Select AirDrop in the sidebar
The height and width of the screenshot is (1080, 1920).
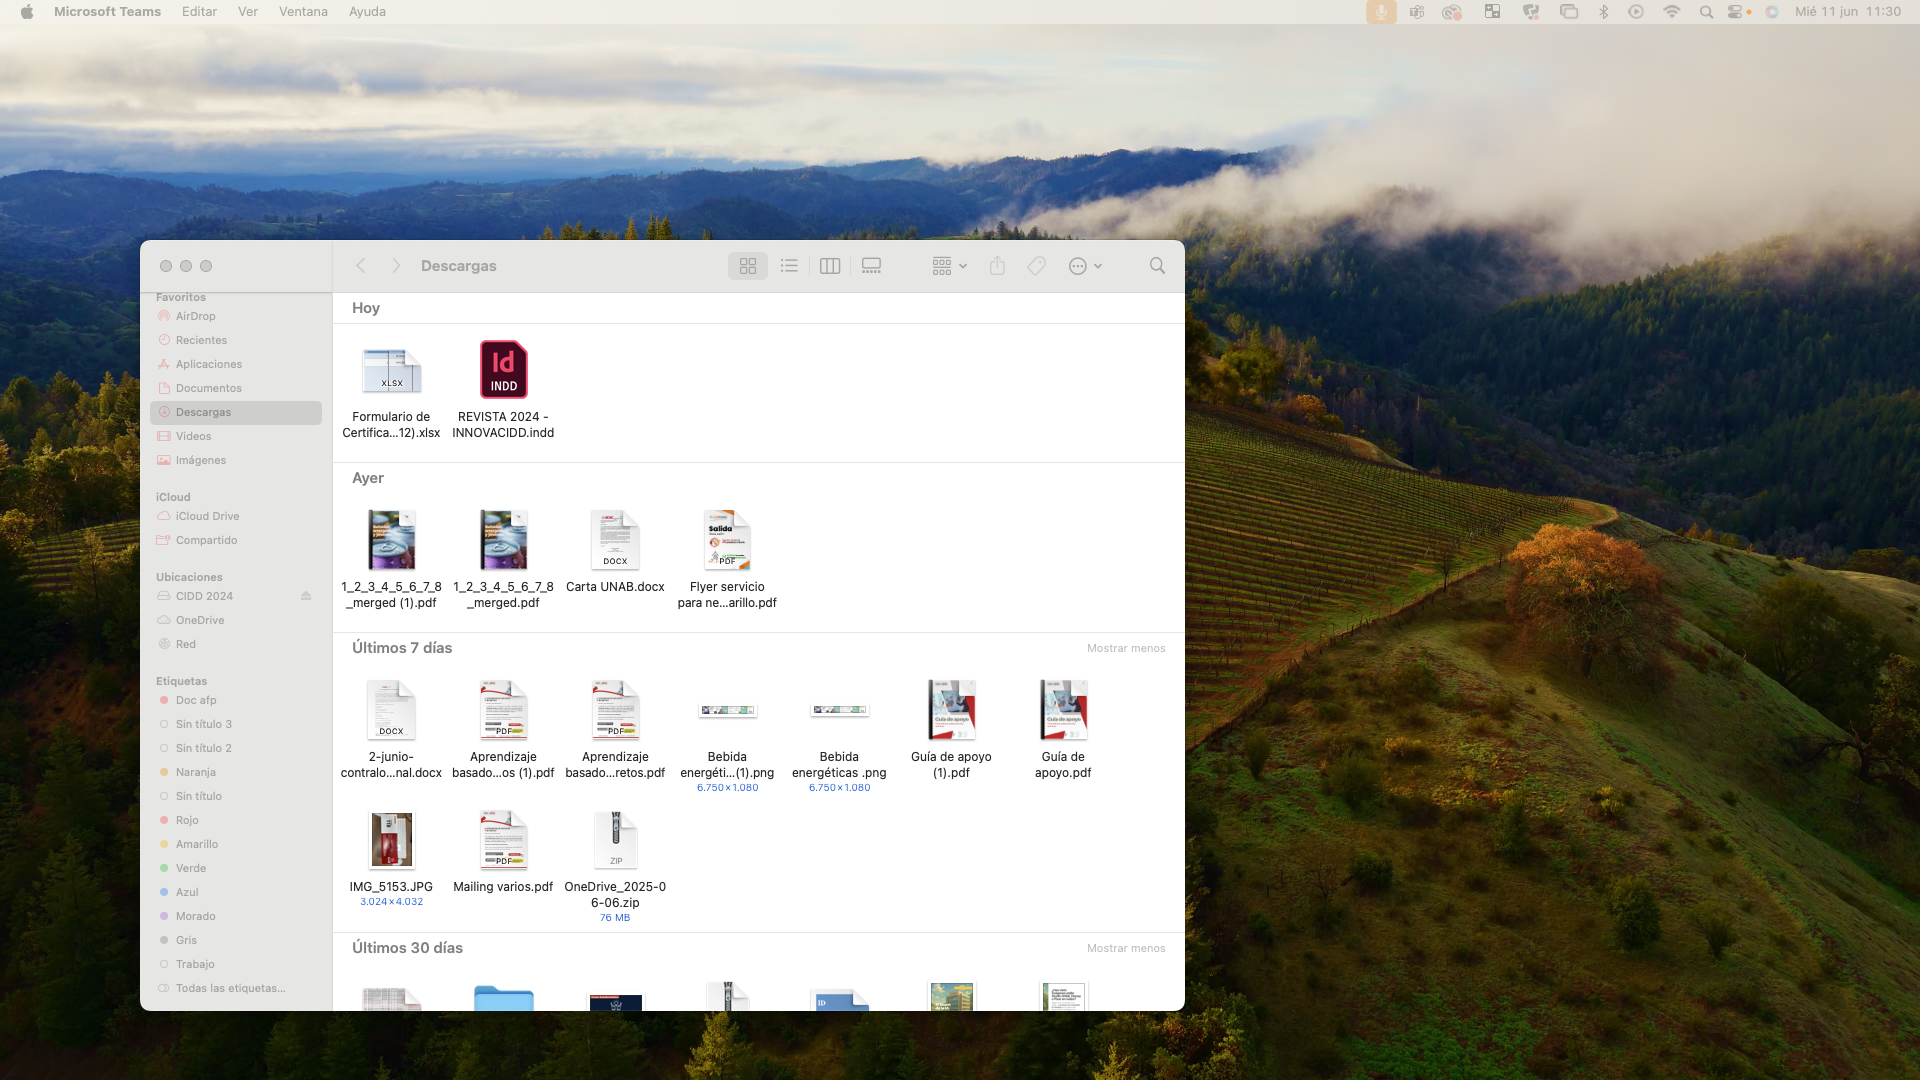pyautogui.click(x=236, y=316)
